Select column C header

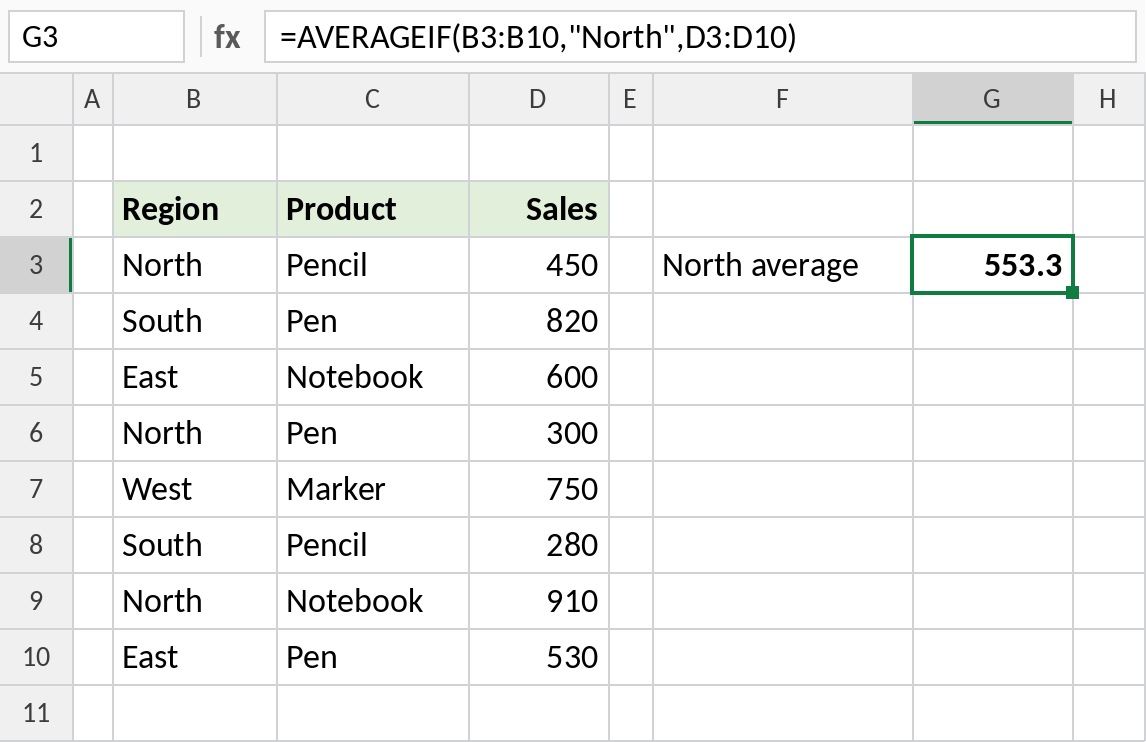point(373,99)
